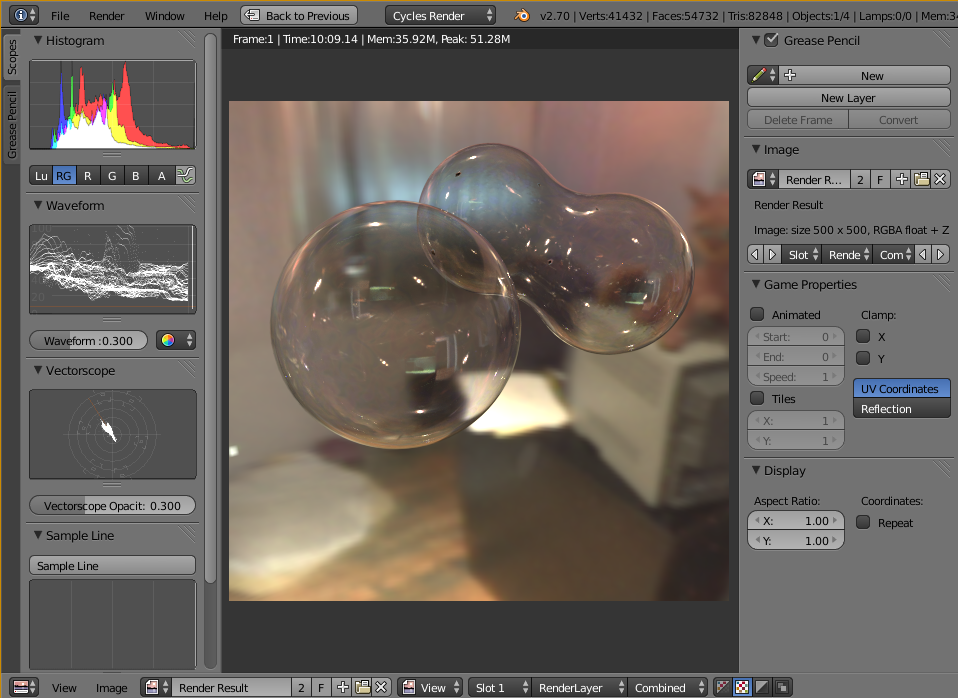Image resolution: width=958 pixels, height=698 pixels.
Task: Click fake user F button in Image panel
Action: pyautogui.click(x=880, y=179)
